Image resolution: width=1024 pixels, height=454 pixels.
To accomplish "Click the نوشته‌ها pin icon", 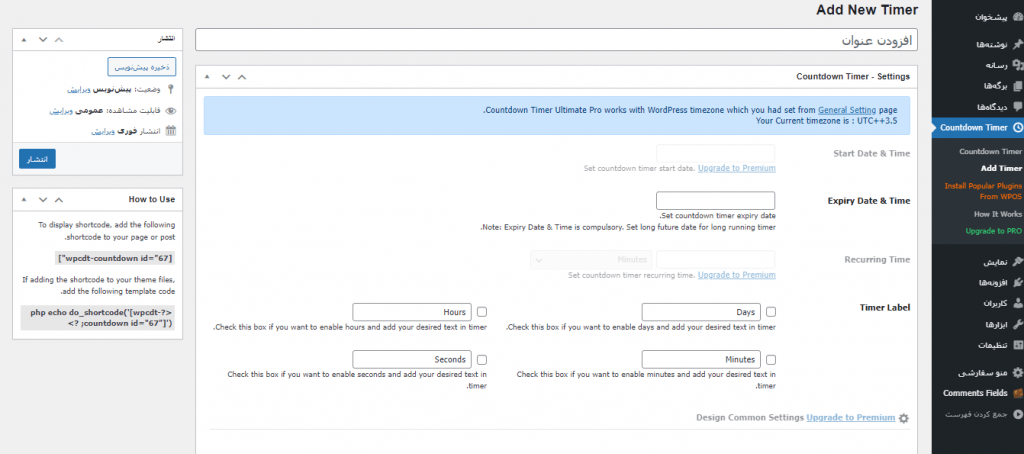I will [1017, 44].
